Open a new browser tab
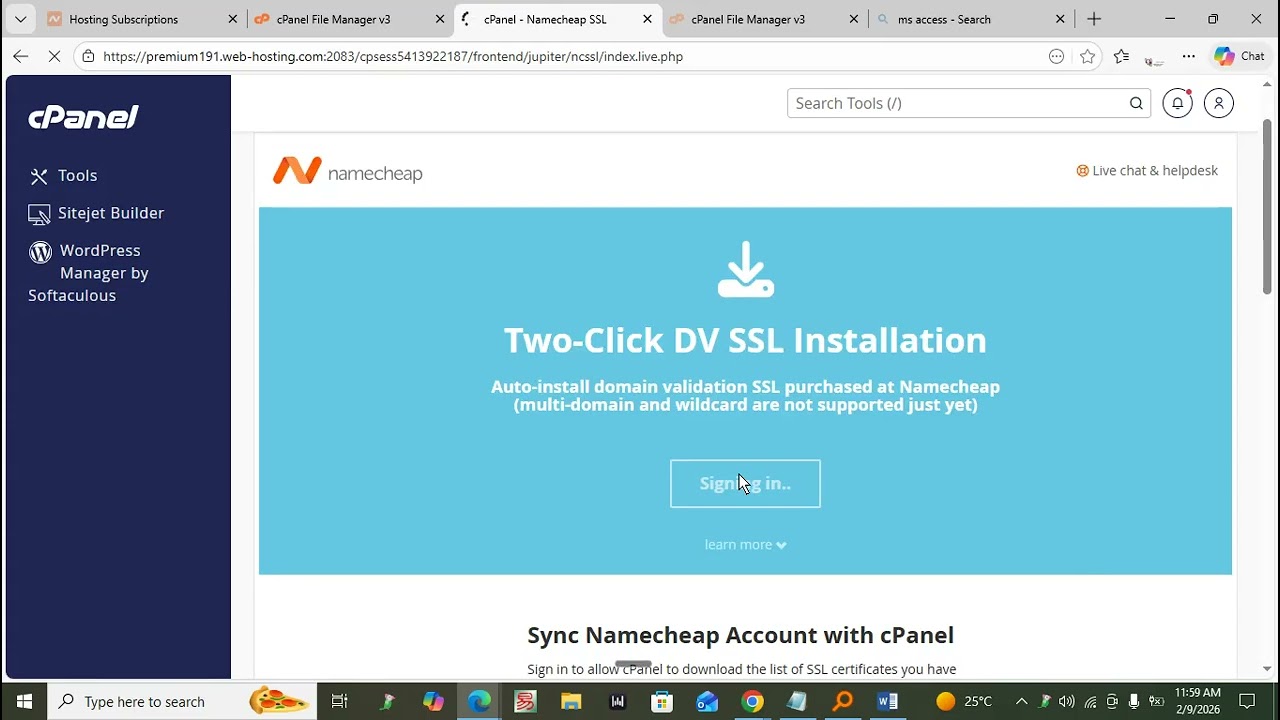The width and height of the screenshot is (1280, 720). click(x=1094, y=19)
